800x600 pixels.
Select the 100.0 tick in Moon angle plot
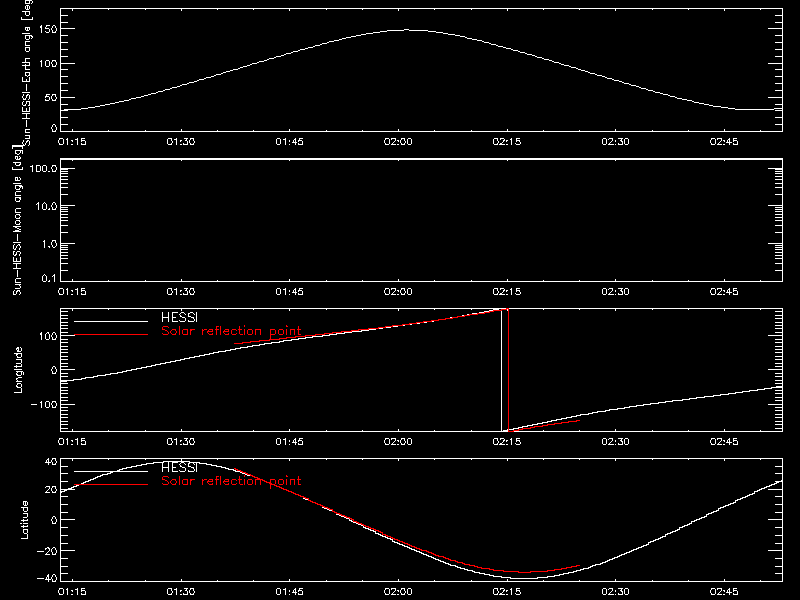point(44,168)
